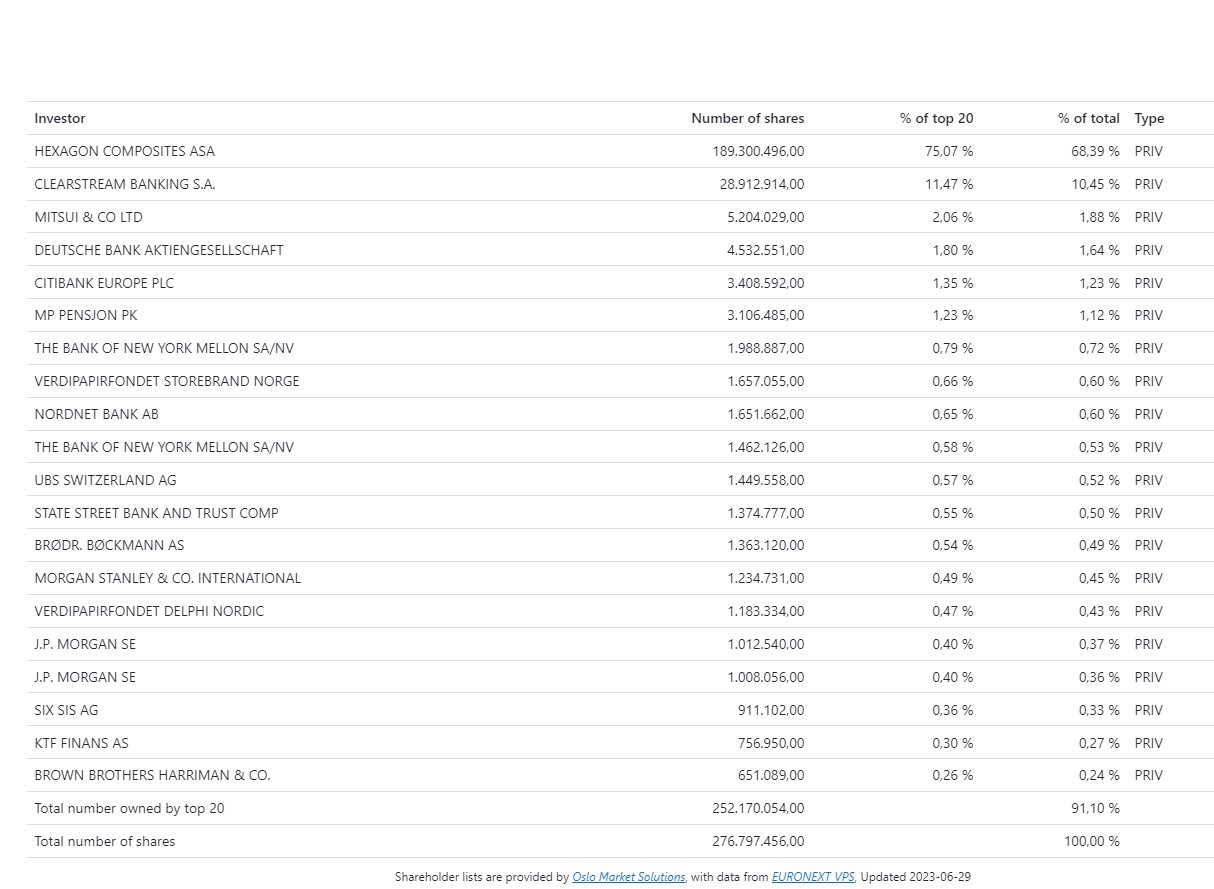This screenshot has width=1214, height=889.
Task: Select the SIX SIS AG shareholder row
Action: [x=66, y=710]
